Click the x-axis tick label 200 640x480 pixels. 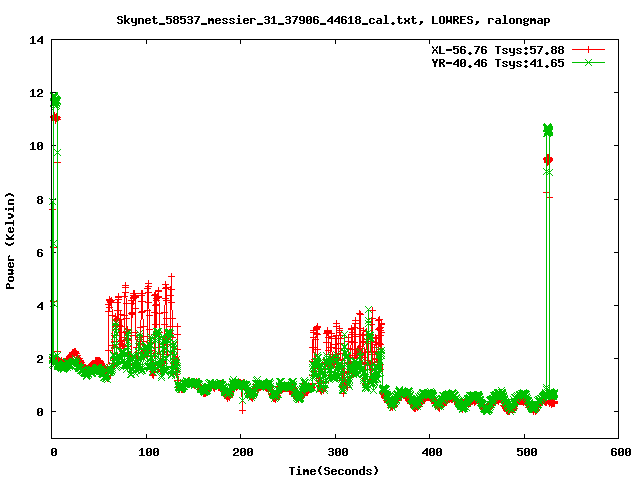(243, 452)
